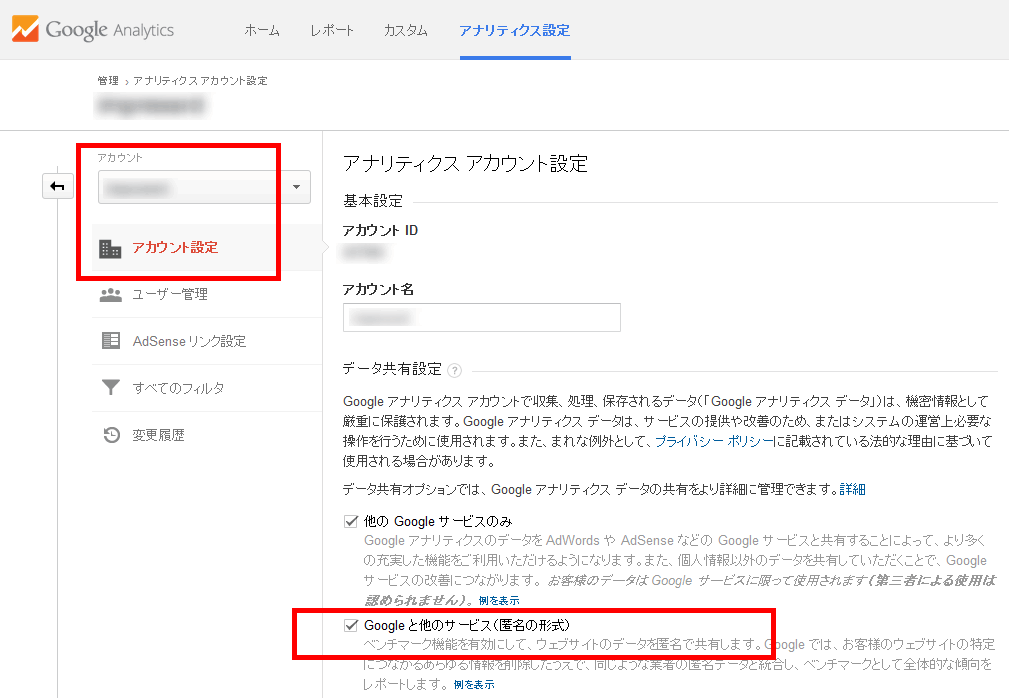Open the アカウント selector dropdown
The width and height of the screenshot is (1009, 698).
click(x=204, y=187)
